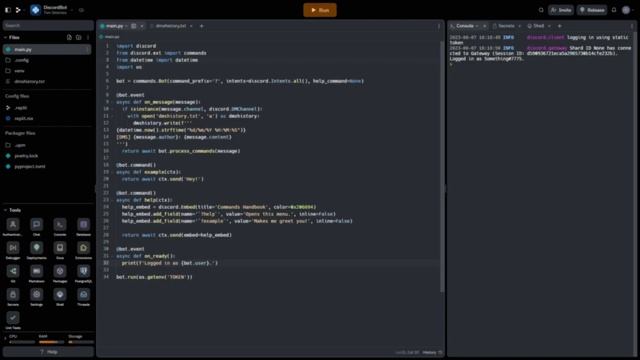Open the Shell tab dropdown arrow
Viewport: 640px width, 360px height.
click(x=549, y=26)
